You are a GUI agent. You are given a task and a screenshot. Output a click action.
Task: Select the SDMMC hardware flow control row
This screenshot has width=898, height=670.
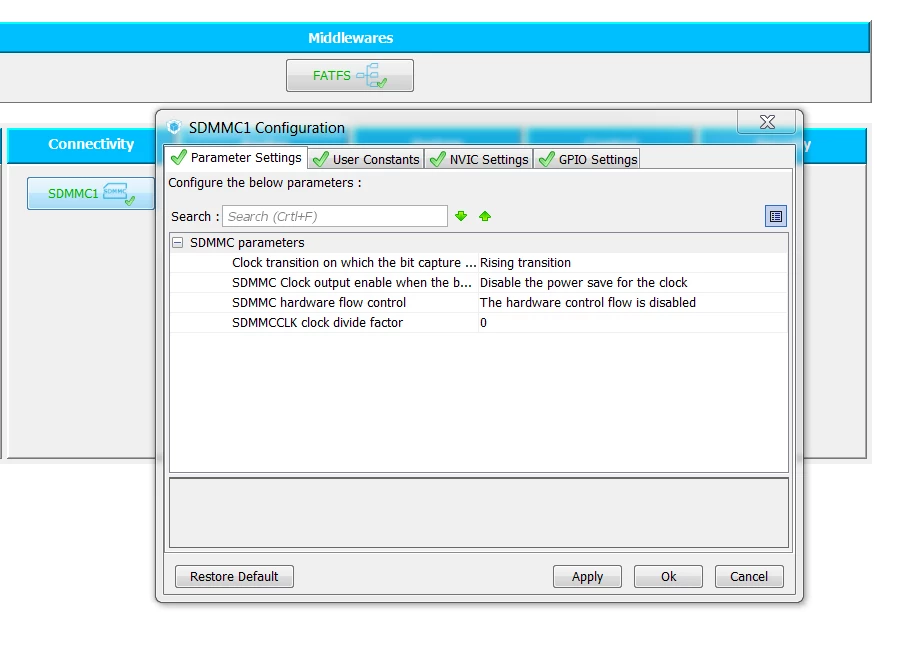coord(479,303)
